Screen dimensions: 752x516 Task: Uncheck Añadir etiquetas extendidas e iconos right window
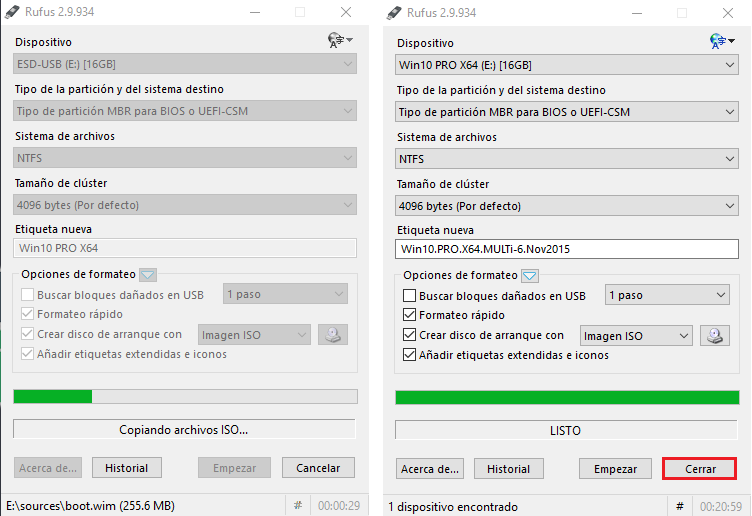[409, 355]
